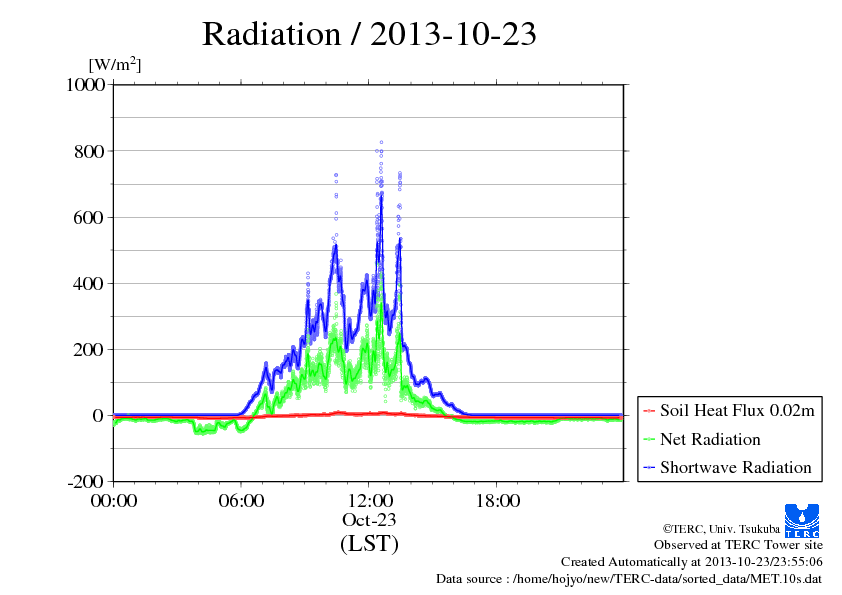Click the x-axis label '00:00'
The image size is (842, 595).
[x=114, y=500]
